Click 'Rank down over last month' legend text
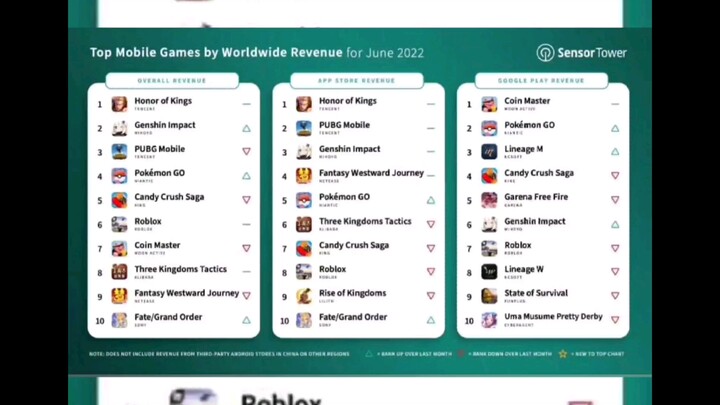720x405 pixels. coord(512,354)
